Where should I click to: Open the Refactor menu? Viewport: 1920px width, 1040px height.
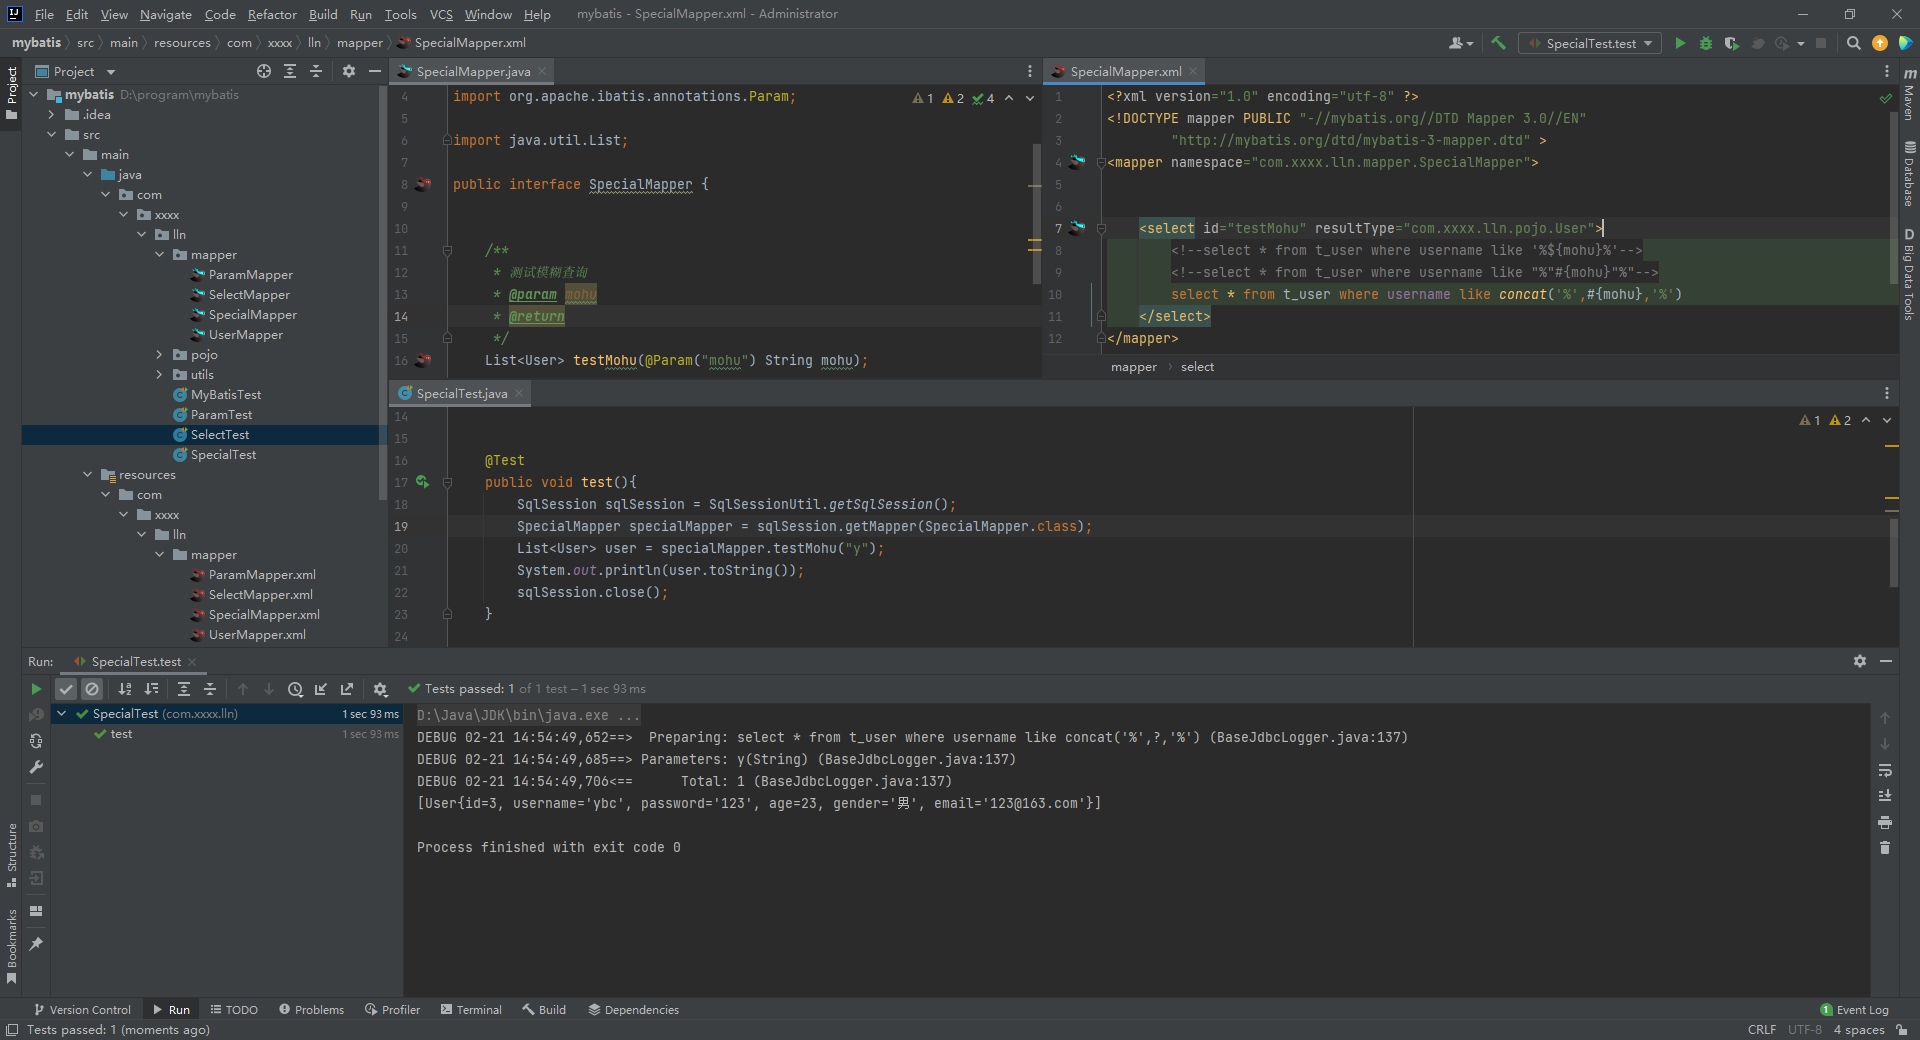click(272, 14)
